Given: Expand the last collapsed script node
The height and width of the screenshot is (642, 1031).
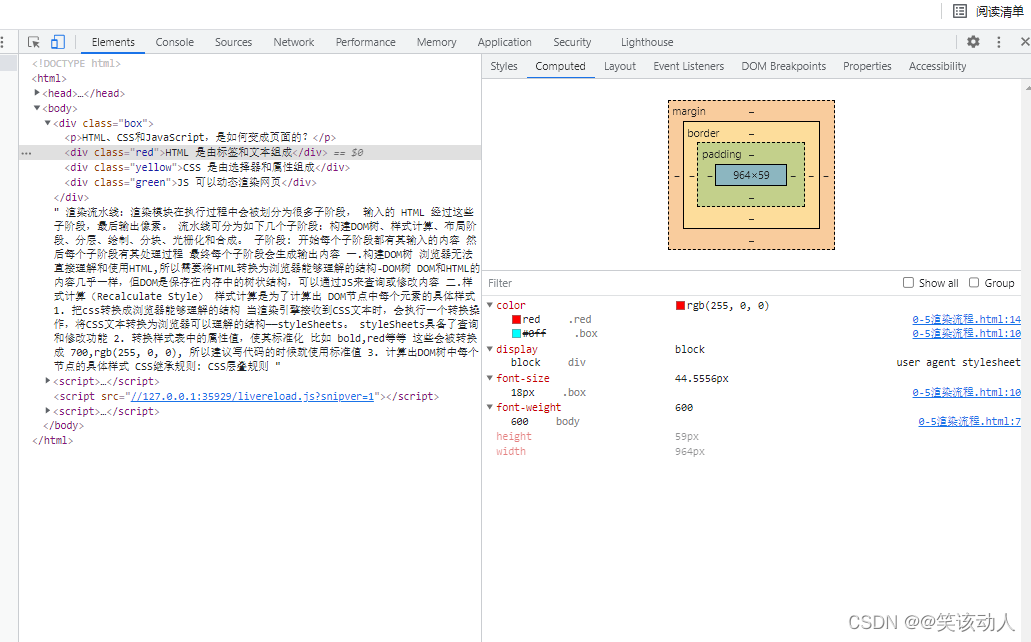Looking at the screenshot, I should (x=47, y=410).
